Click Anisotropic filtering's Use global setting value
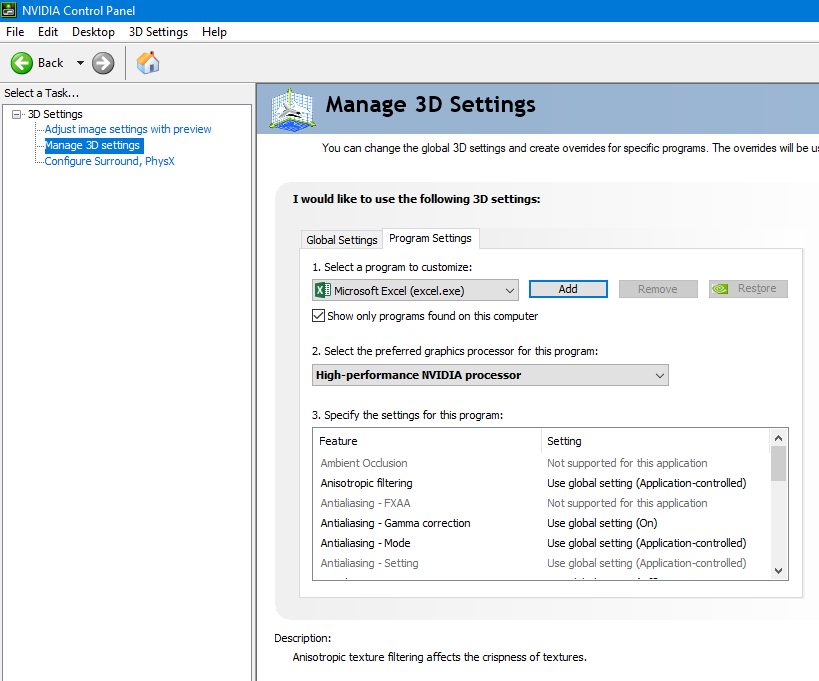819x681 pixels. click(647, 483)
